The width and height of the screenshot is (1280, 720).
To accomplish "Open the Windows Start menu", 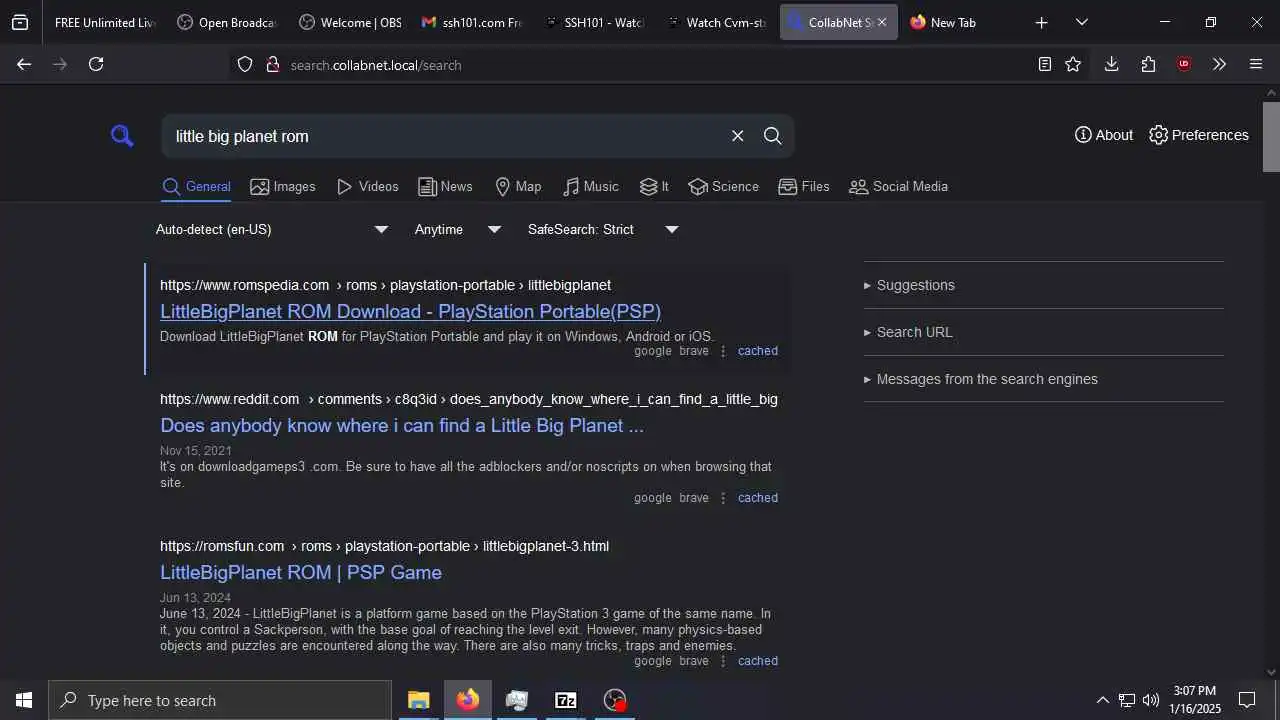I will [x=24, y=700].
